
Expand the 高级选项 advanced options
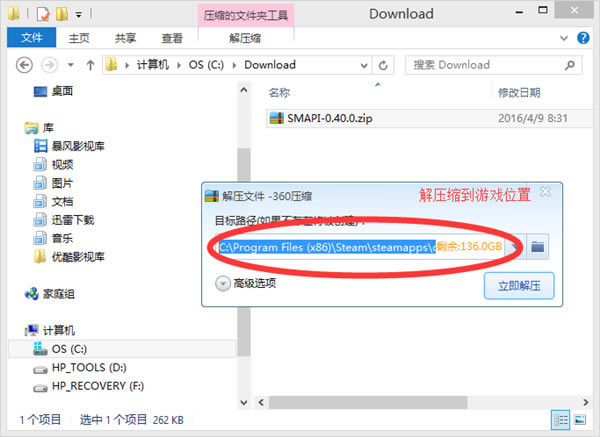(x=223, y=283)
